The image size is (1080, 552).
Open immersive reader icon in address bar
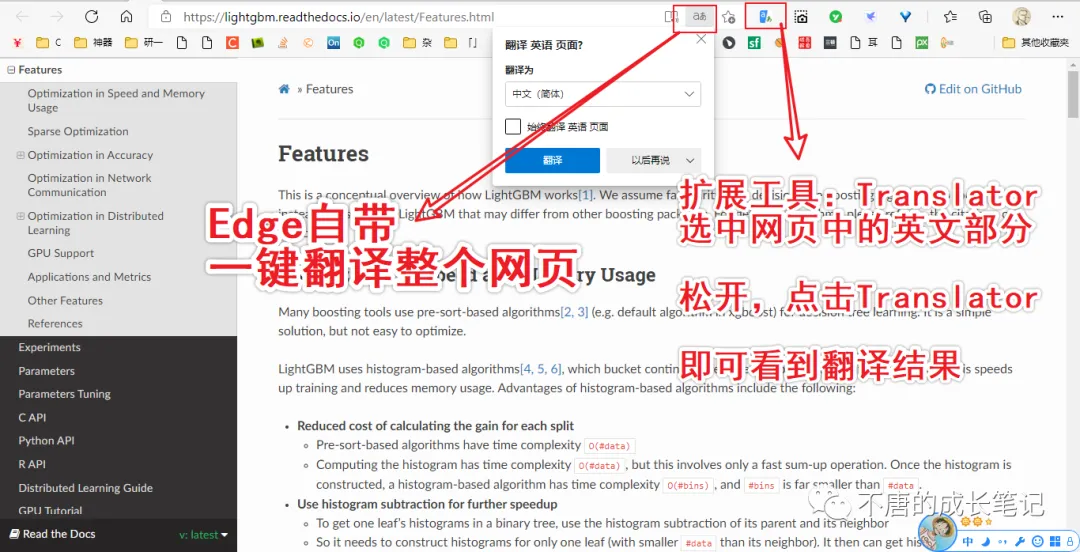[672, 17]
